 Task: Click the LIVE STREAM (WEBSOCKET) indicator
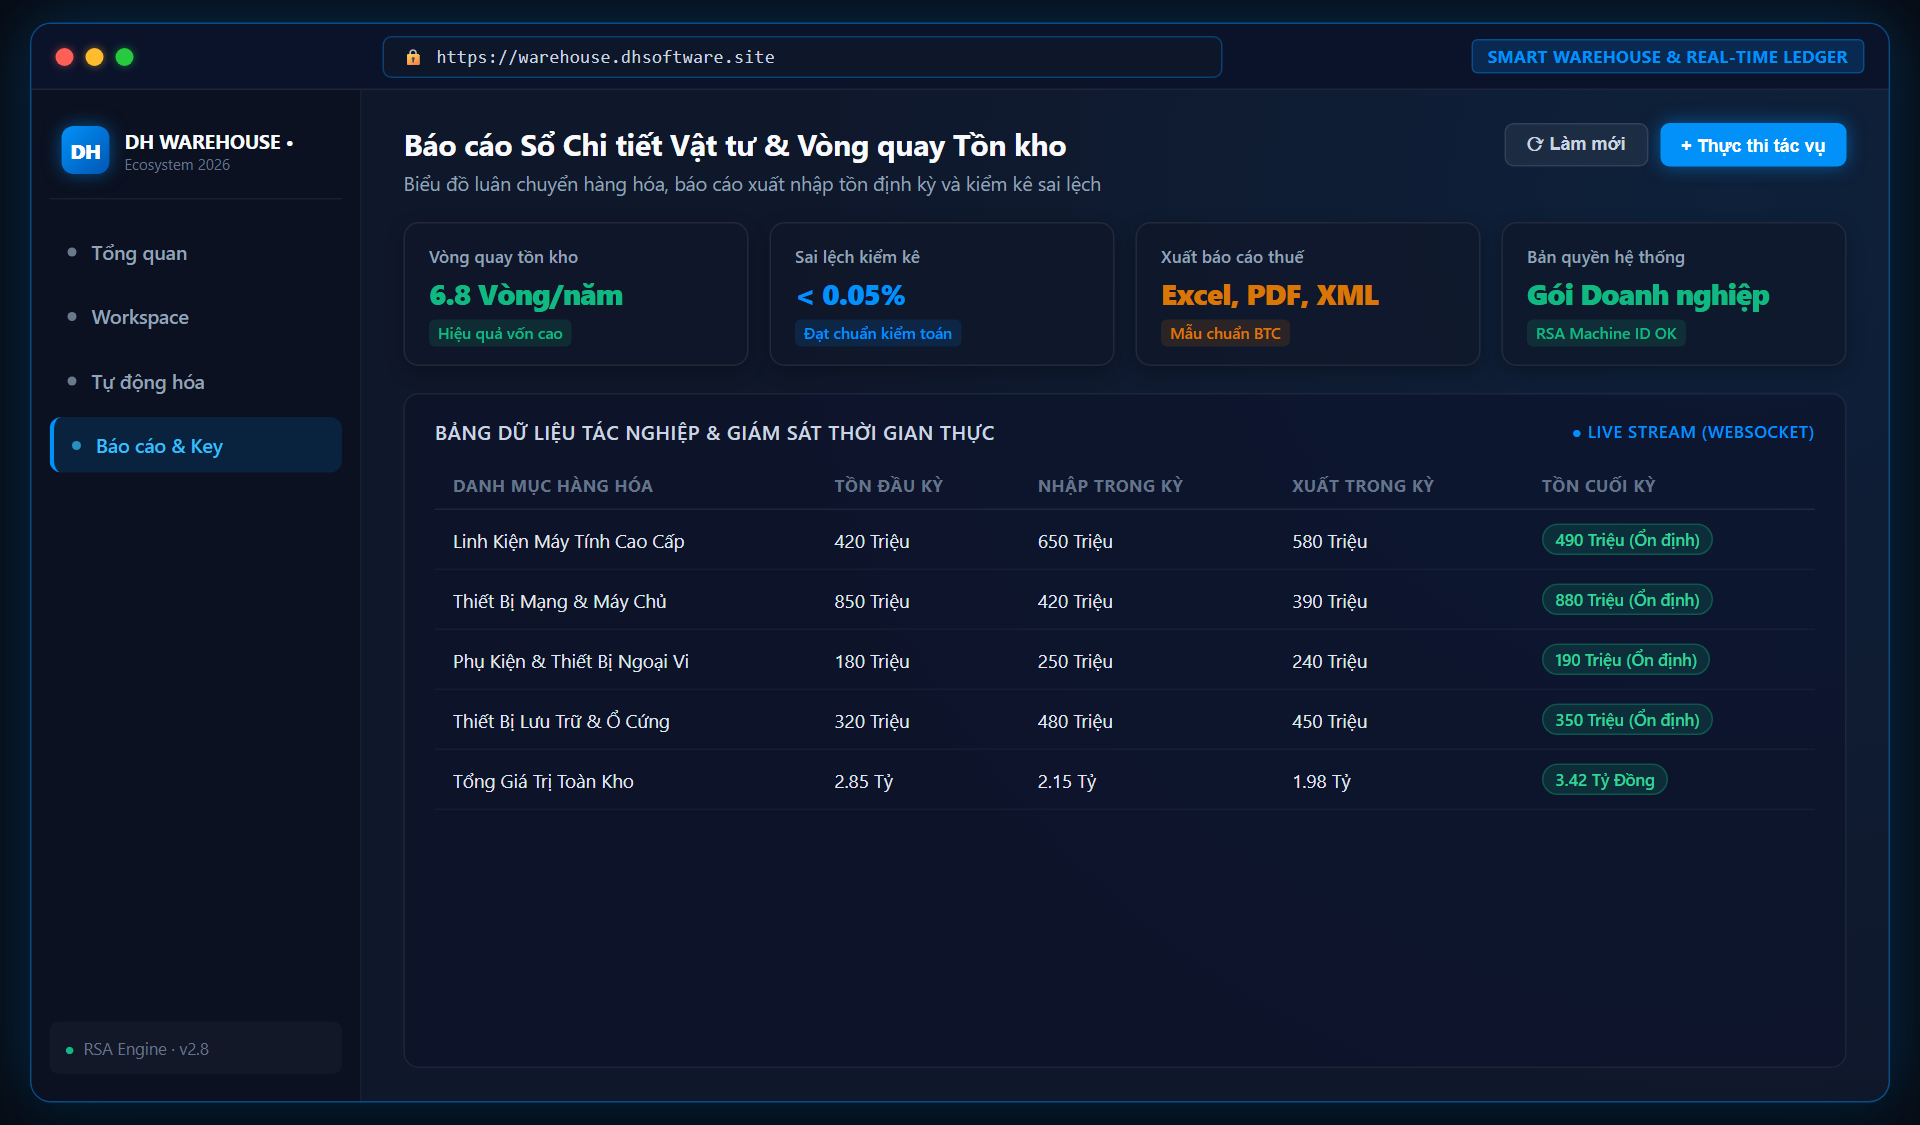coord(1693,432)
